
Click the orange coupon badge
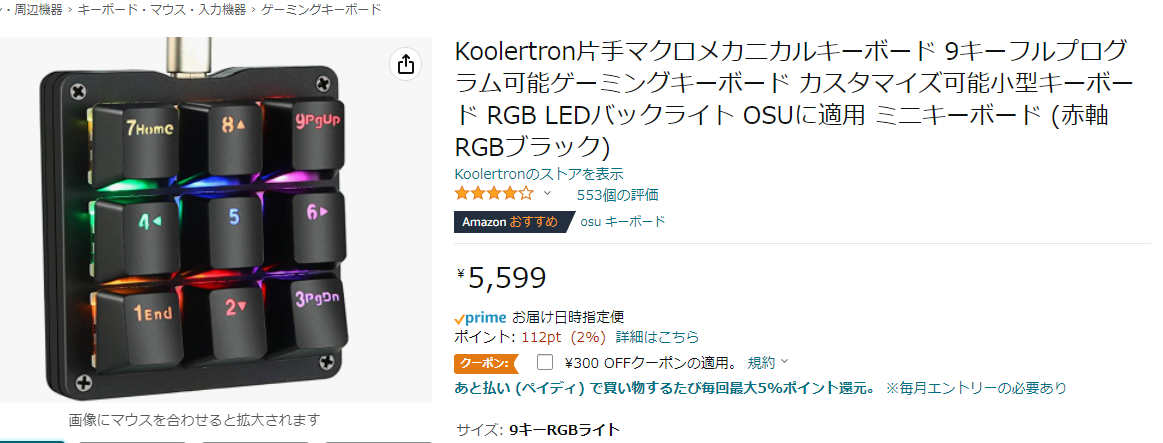pos(487,362)
